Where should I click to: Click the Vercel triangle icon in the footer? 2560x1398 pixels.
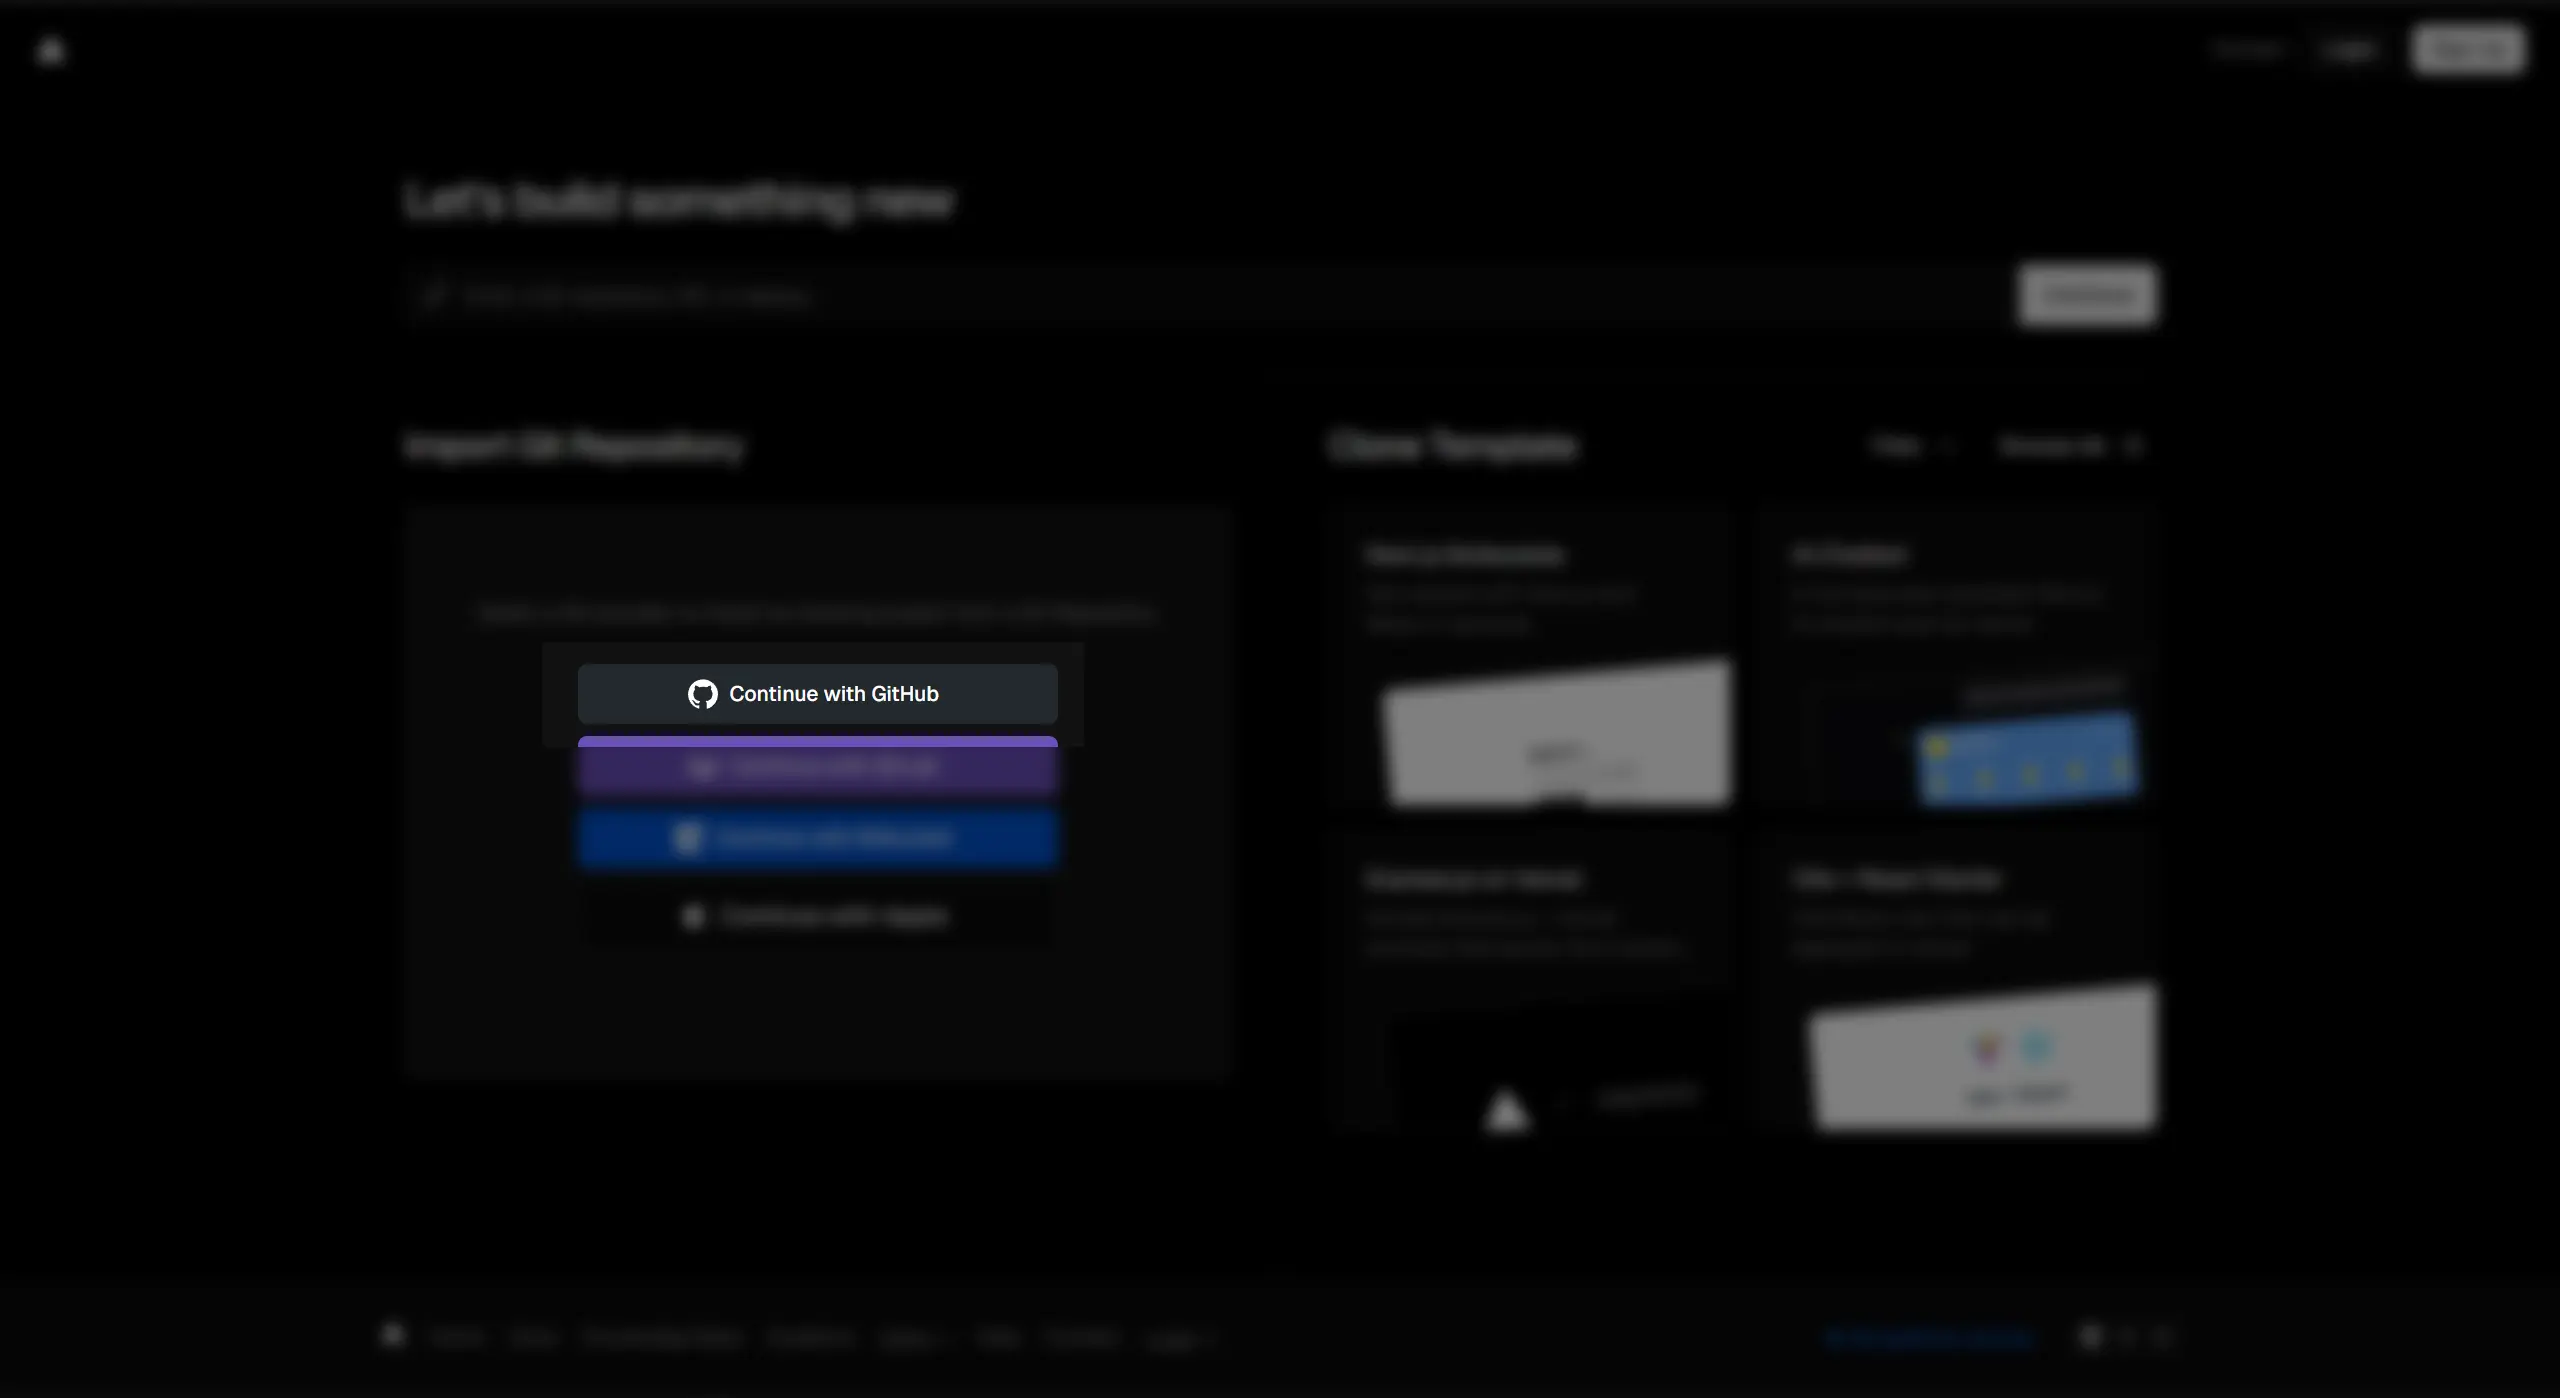coord(394,1336)
